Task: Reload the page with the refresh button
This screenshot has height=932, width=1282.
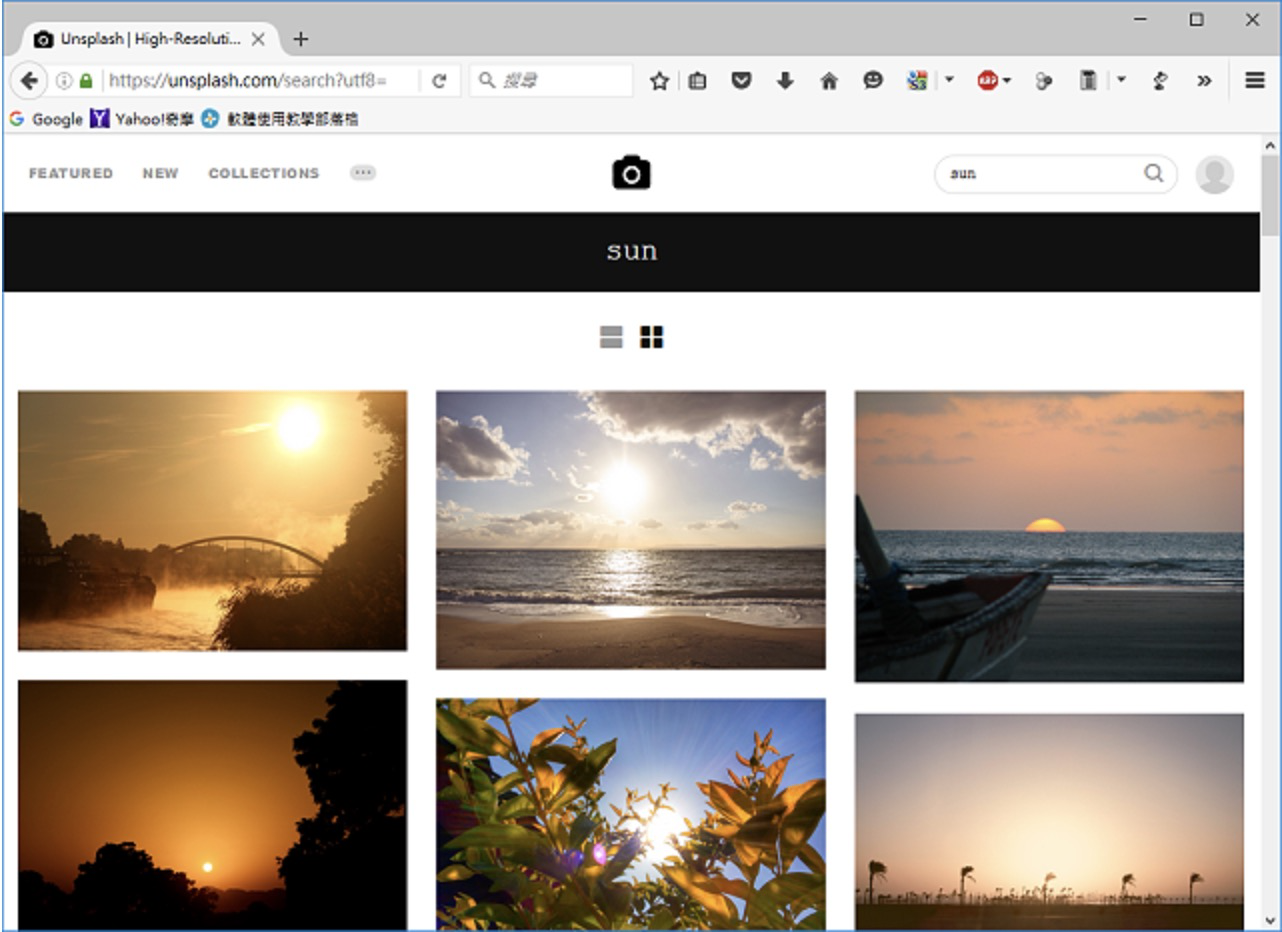Action: (438, 81)
